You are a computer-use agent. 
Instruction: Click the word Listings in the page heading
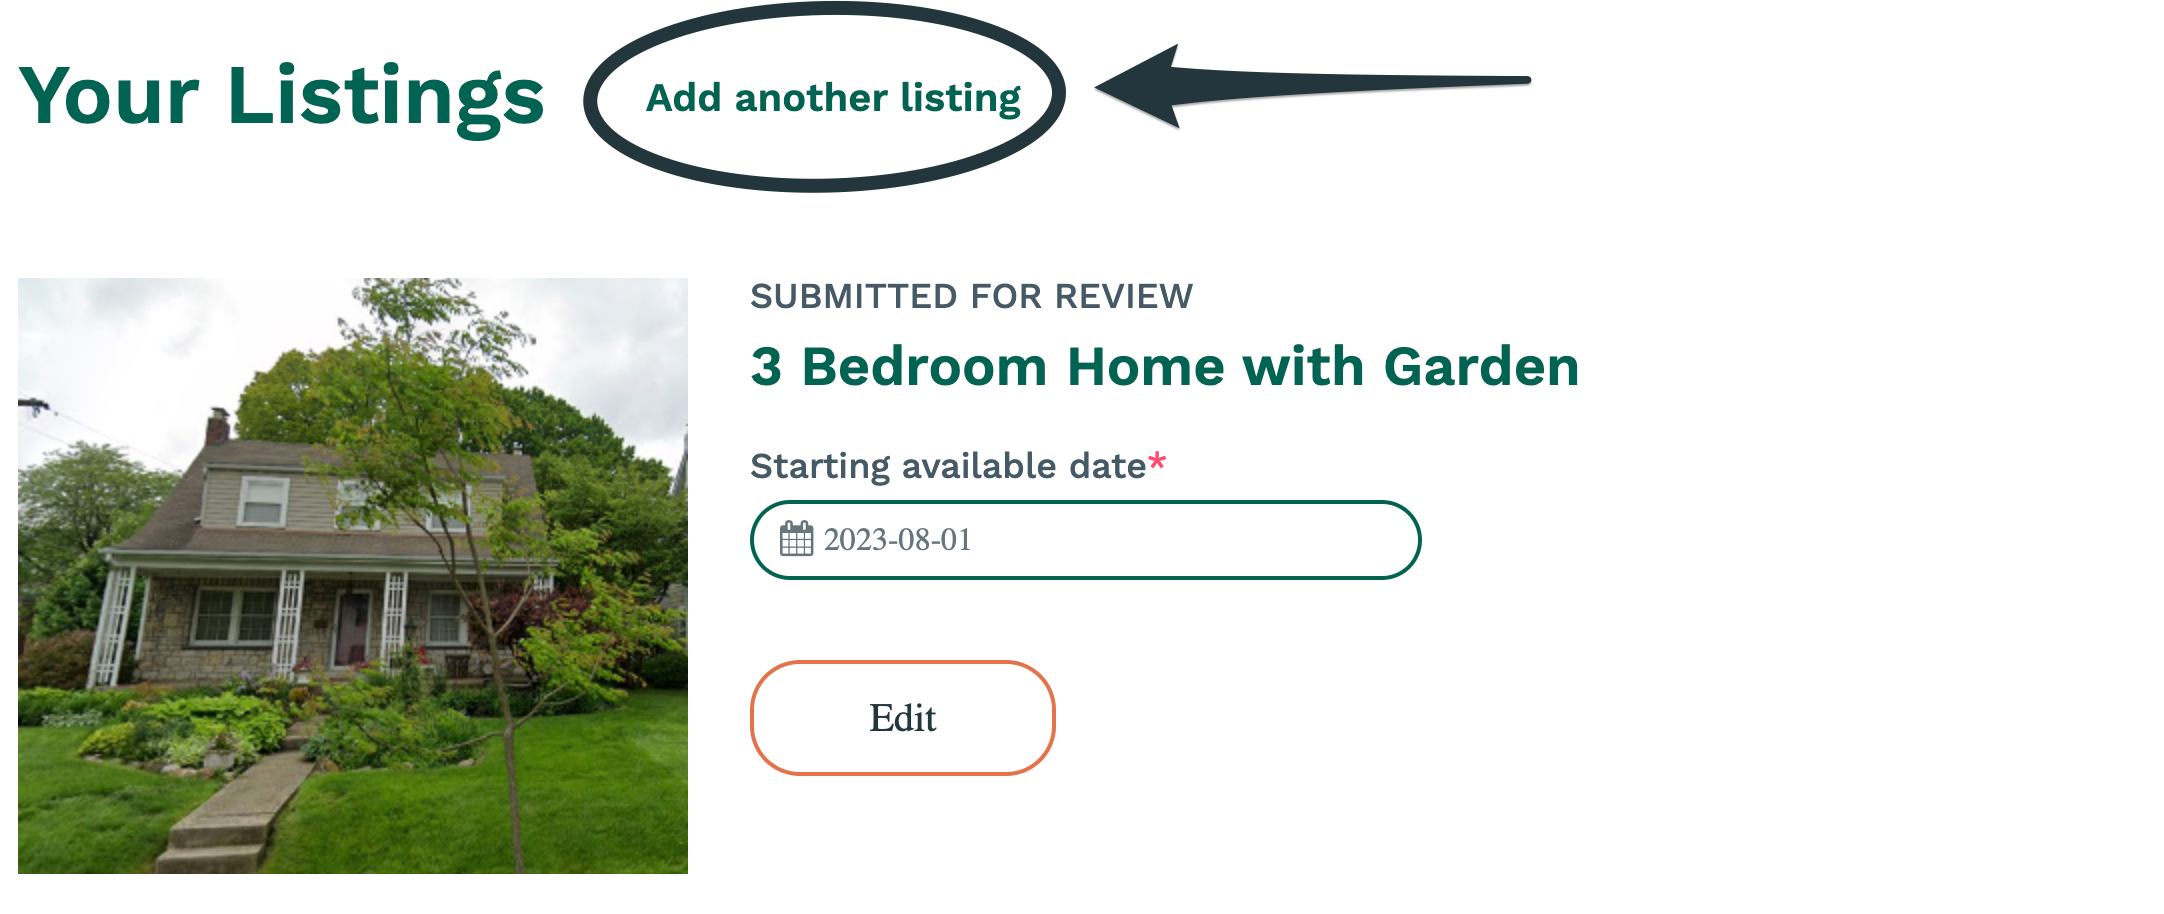385,97
